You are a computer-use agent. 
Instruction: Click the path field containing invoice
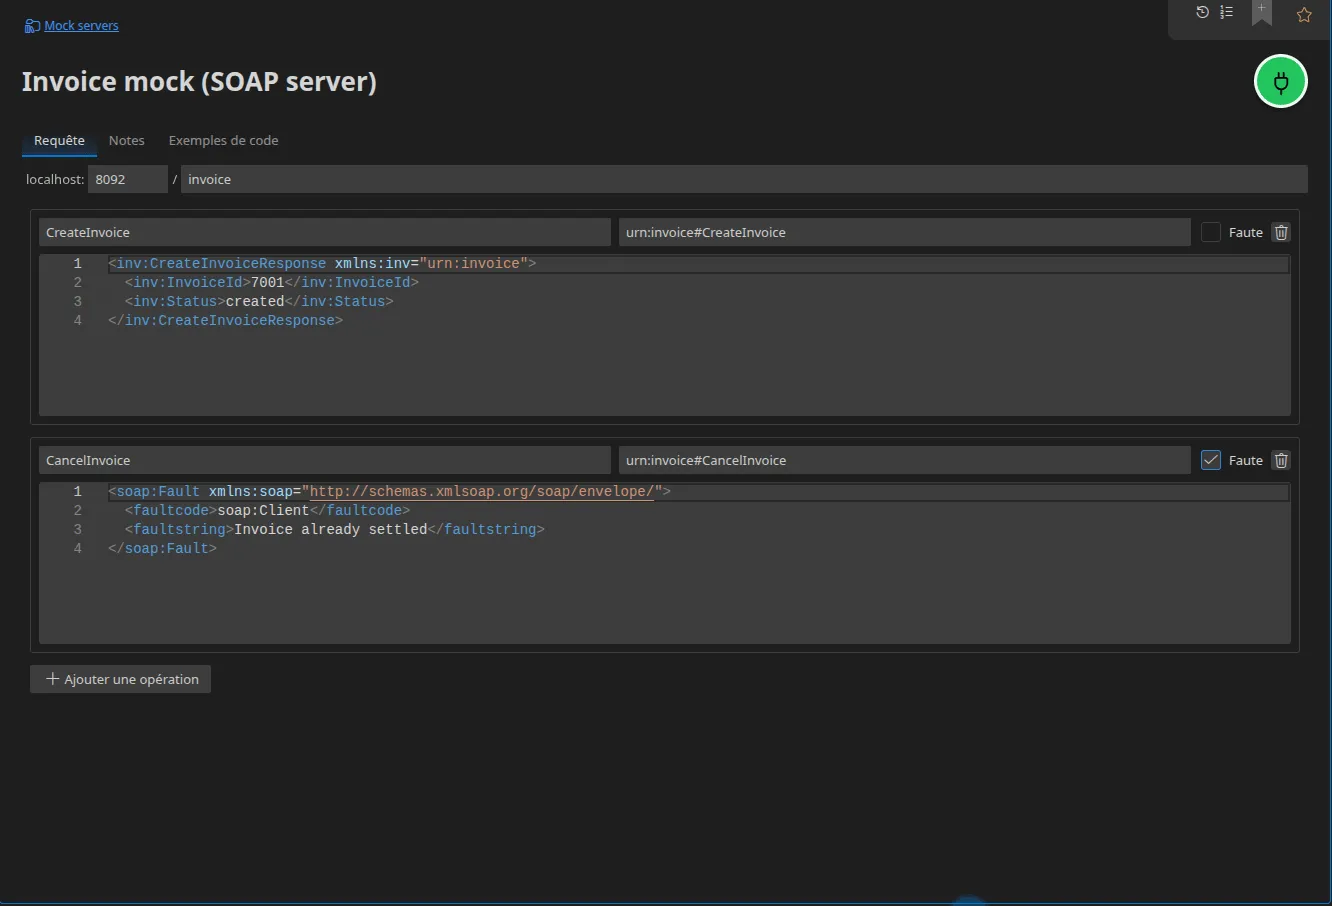pos(744,179)
